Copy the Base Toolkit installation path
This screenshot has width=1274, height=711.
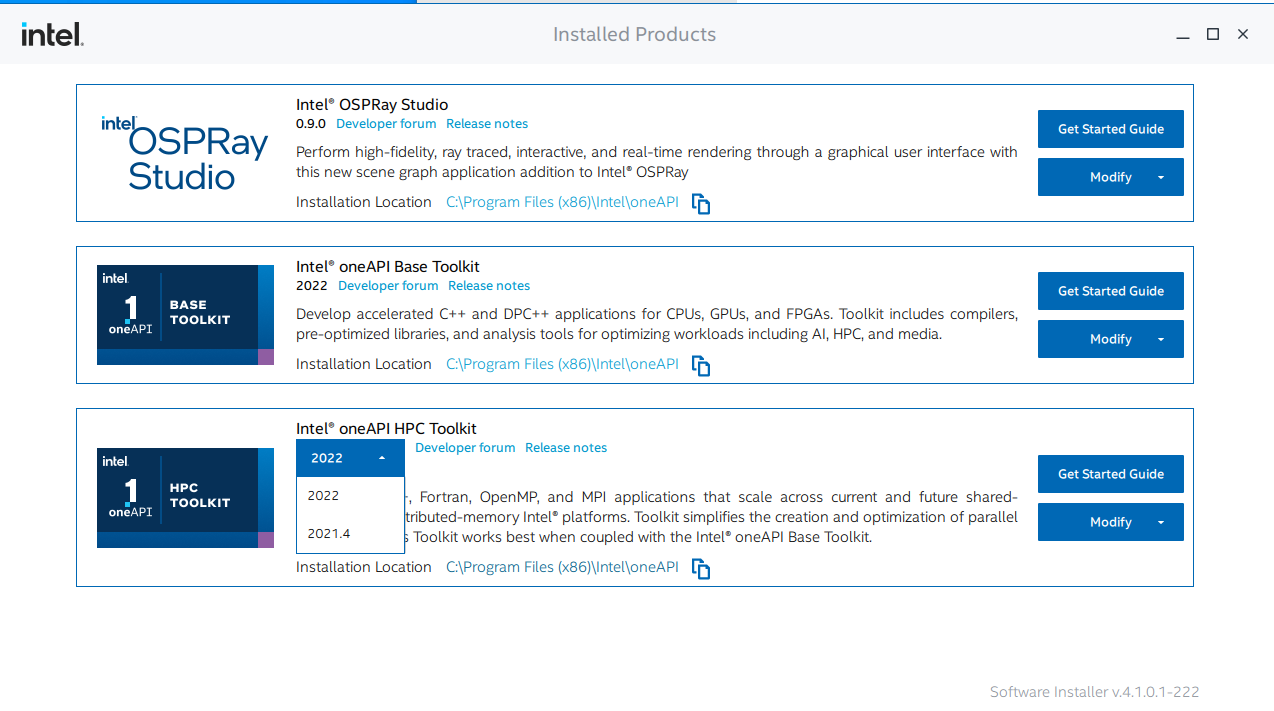(700, 365)
